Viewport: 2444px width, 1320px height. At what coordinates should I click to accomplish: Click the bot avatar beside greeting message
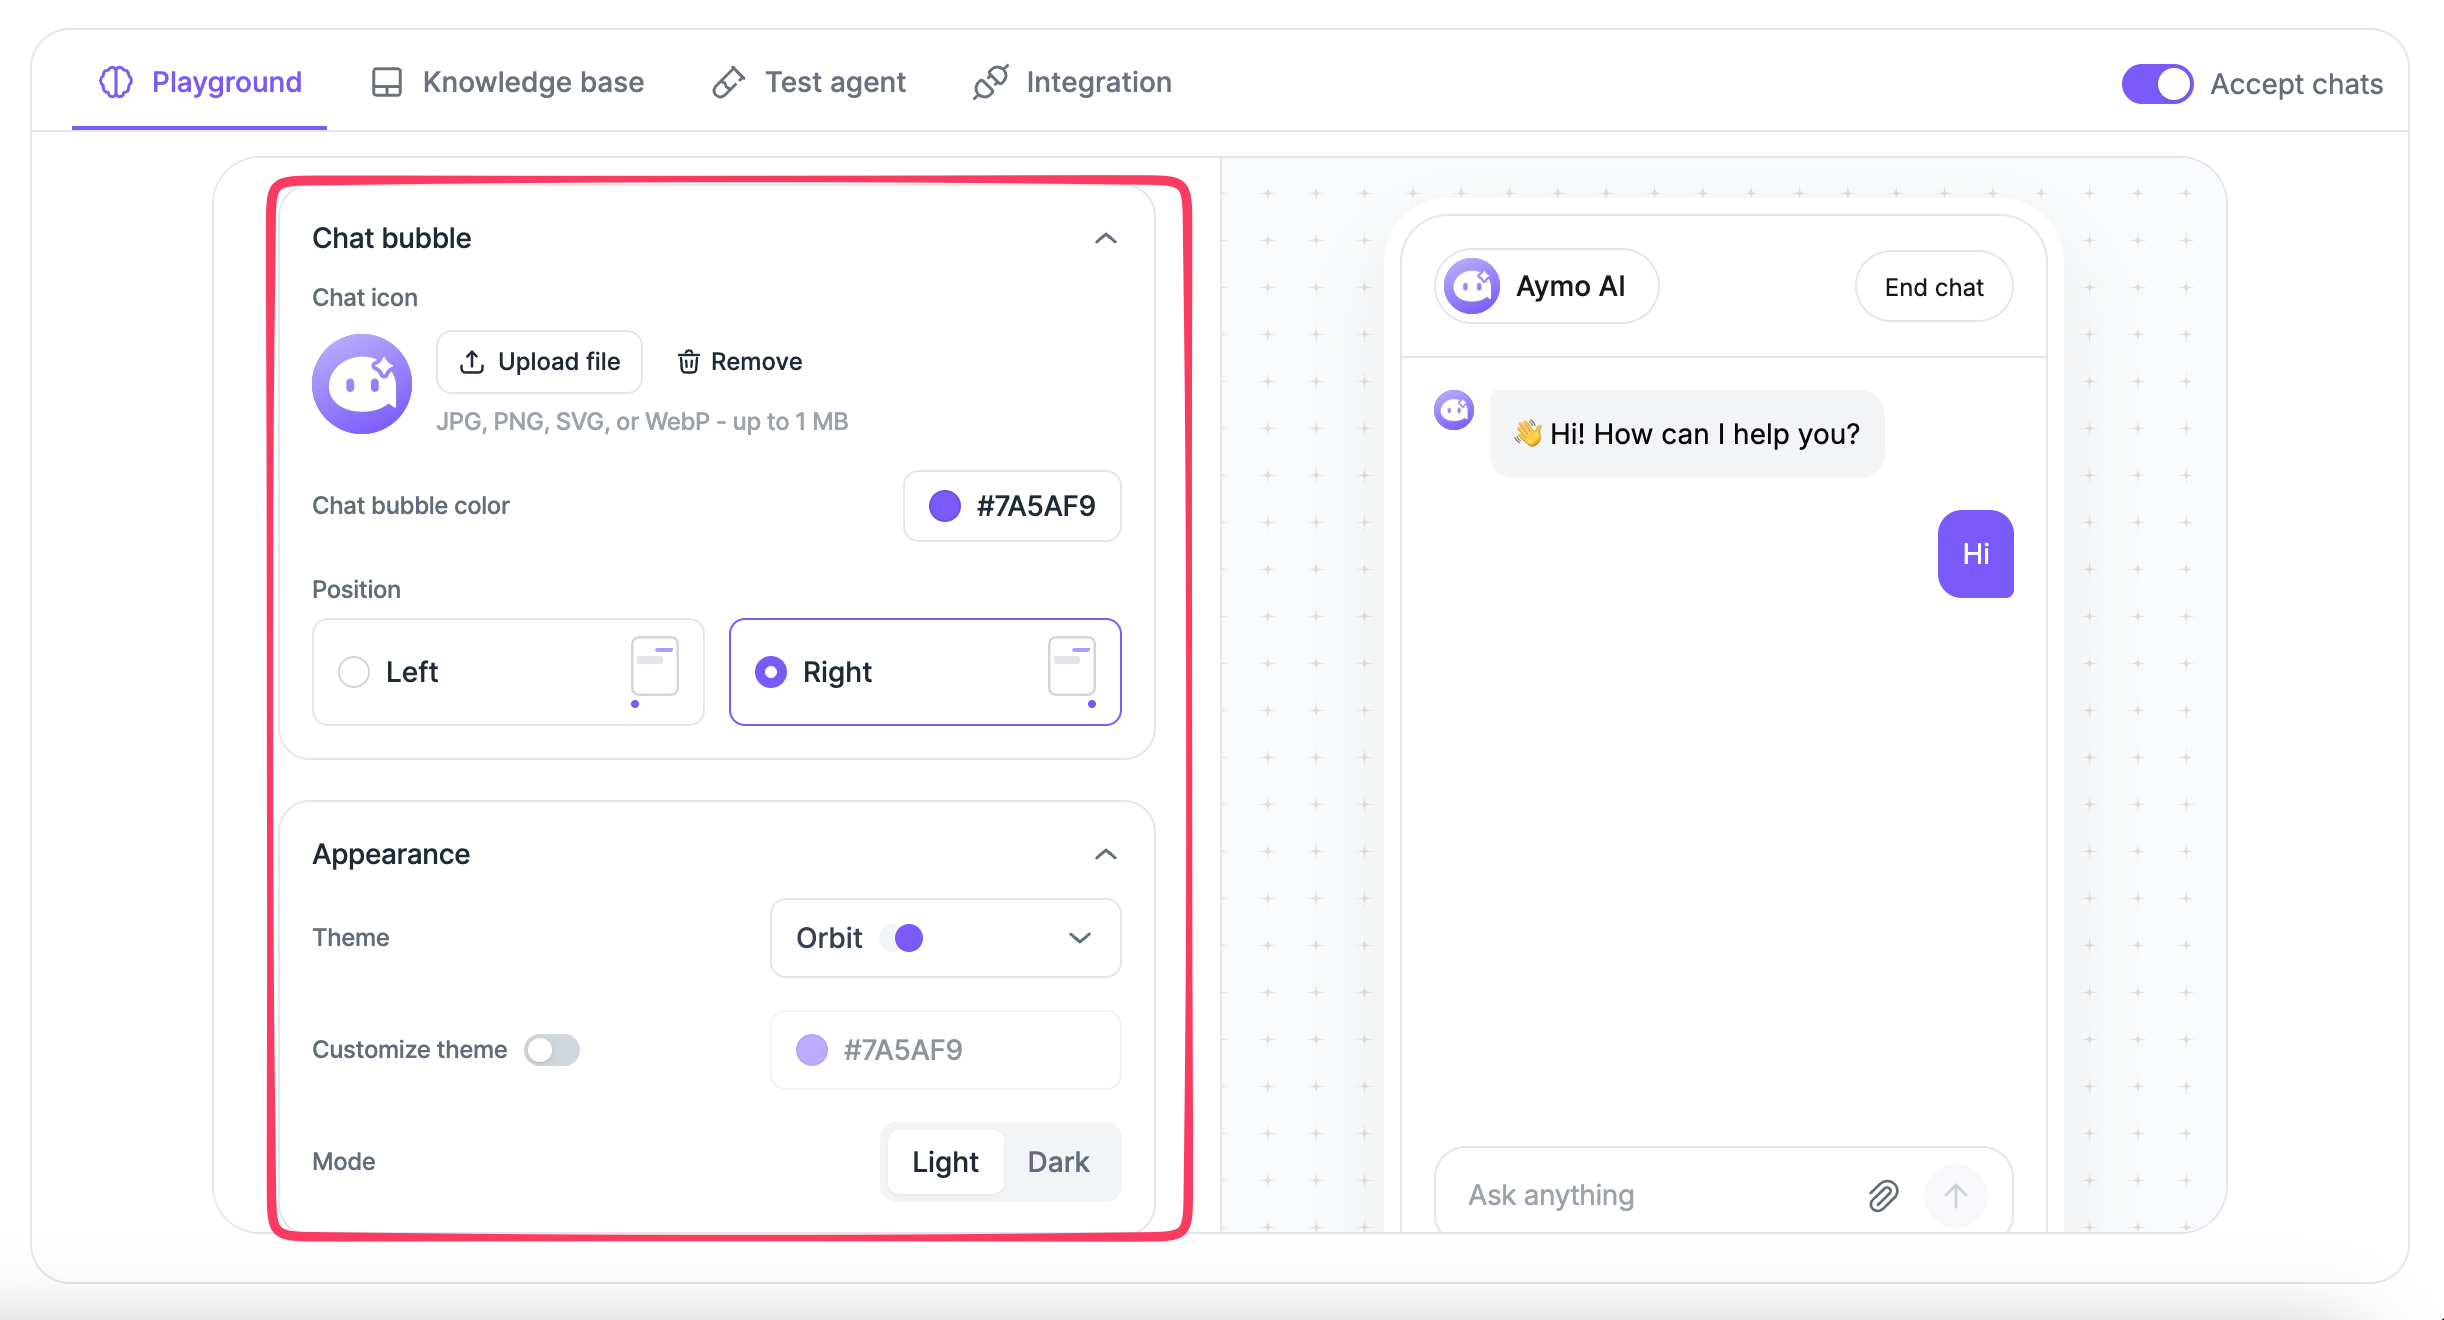[x=1454, y=410]
